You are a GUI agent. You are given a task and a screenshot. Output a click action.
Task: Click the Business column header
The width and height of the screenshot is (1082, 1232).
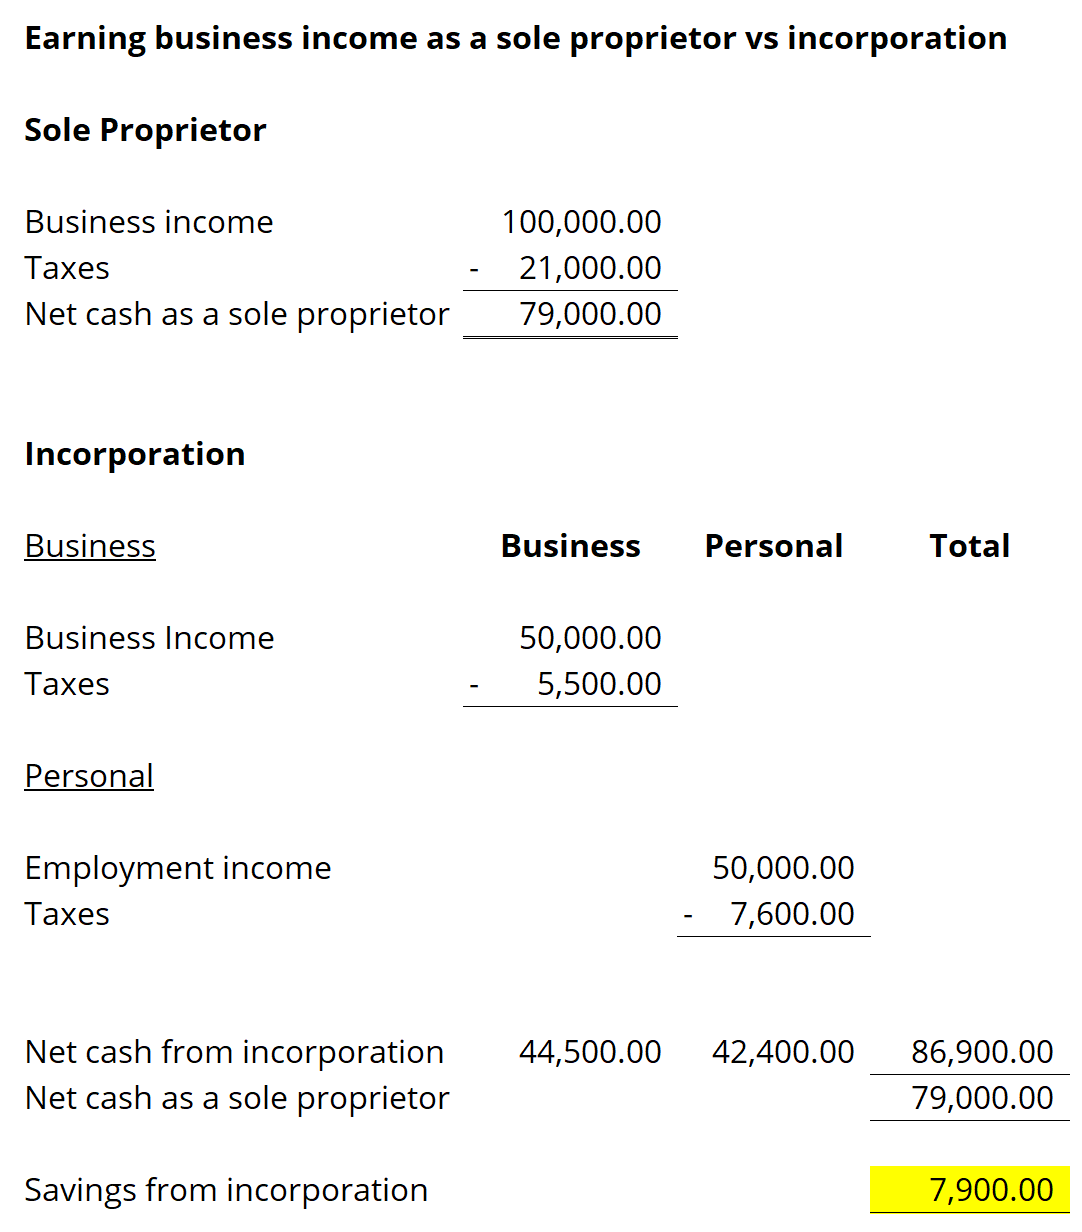571,546
